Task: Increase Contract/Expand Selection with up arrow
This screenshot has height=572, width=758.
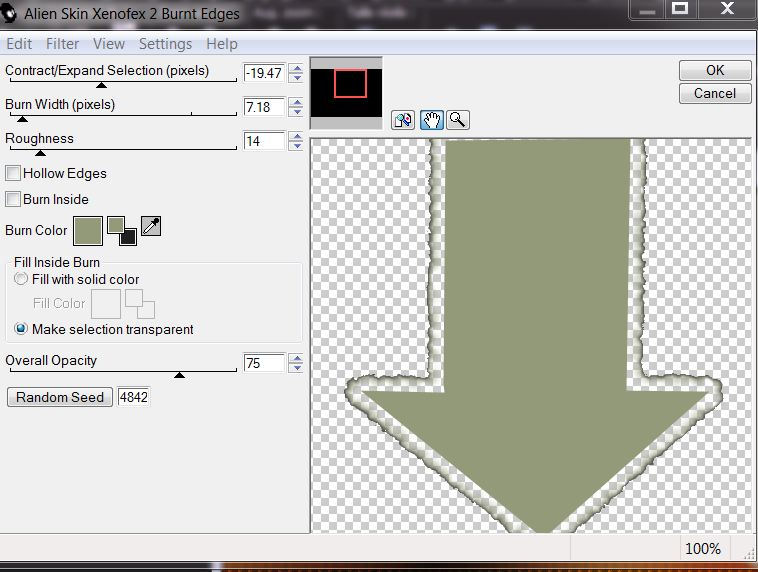Action: 296,68
